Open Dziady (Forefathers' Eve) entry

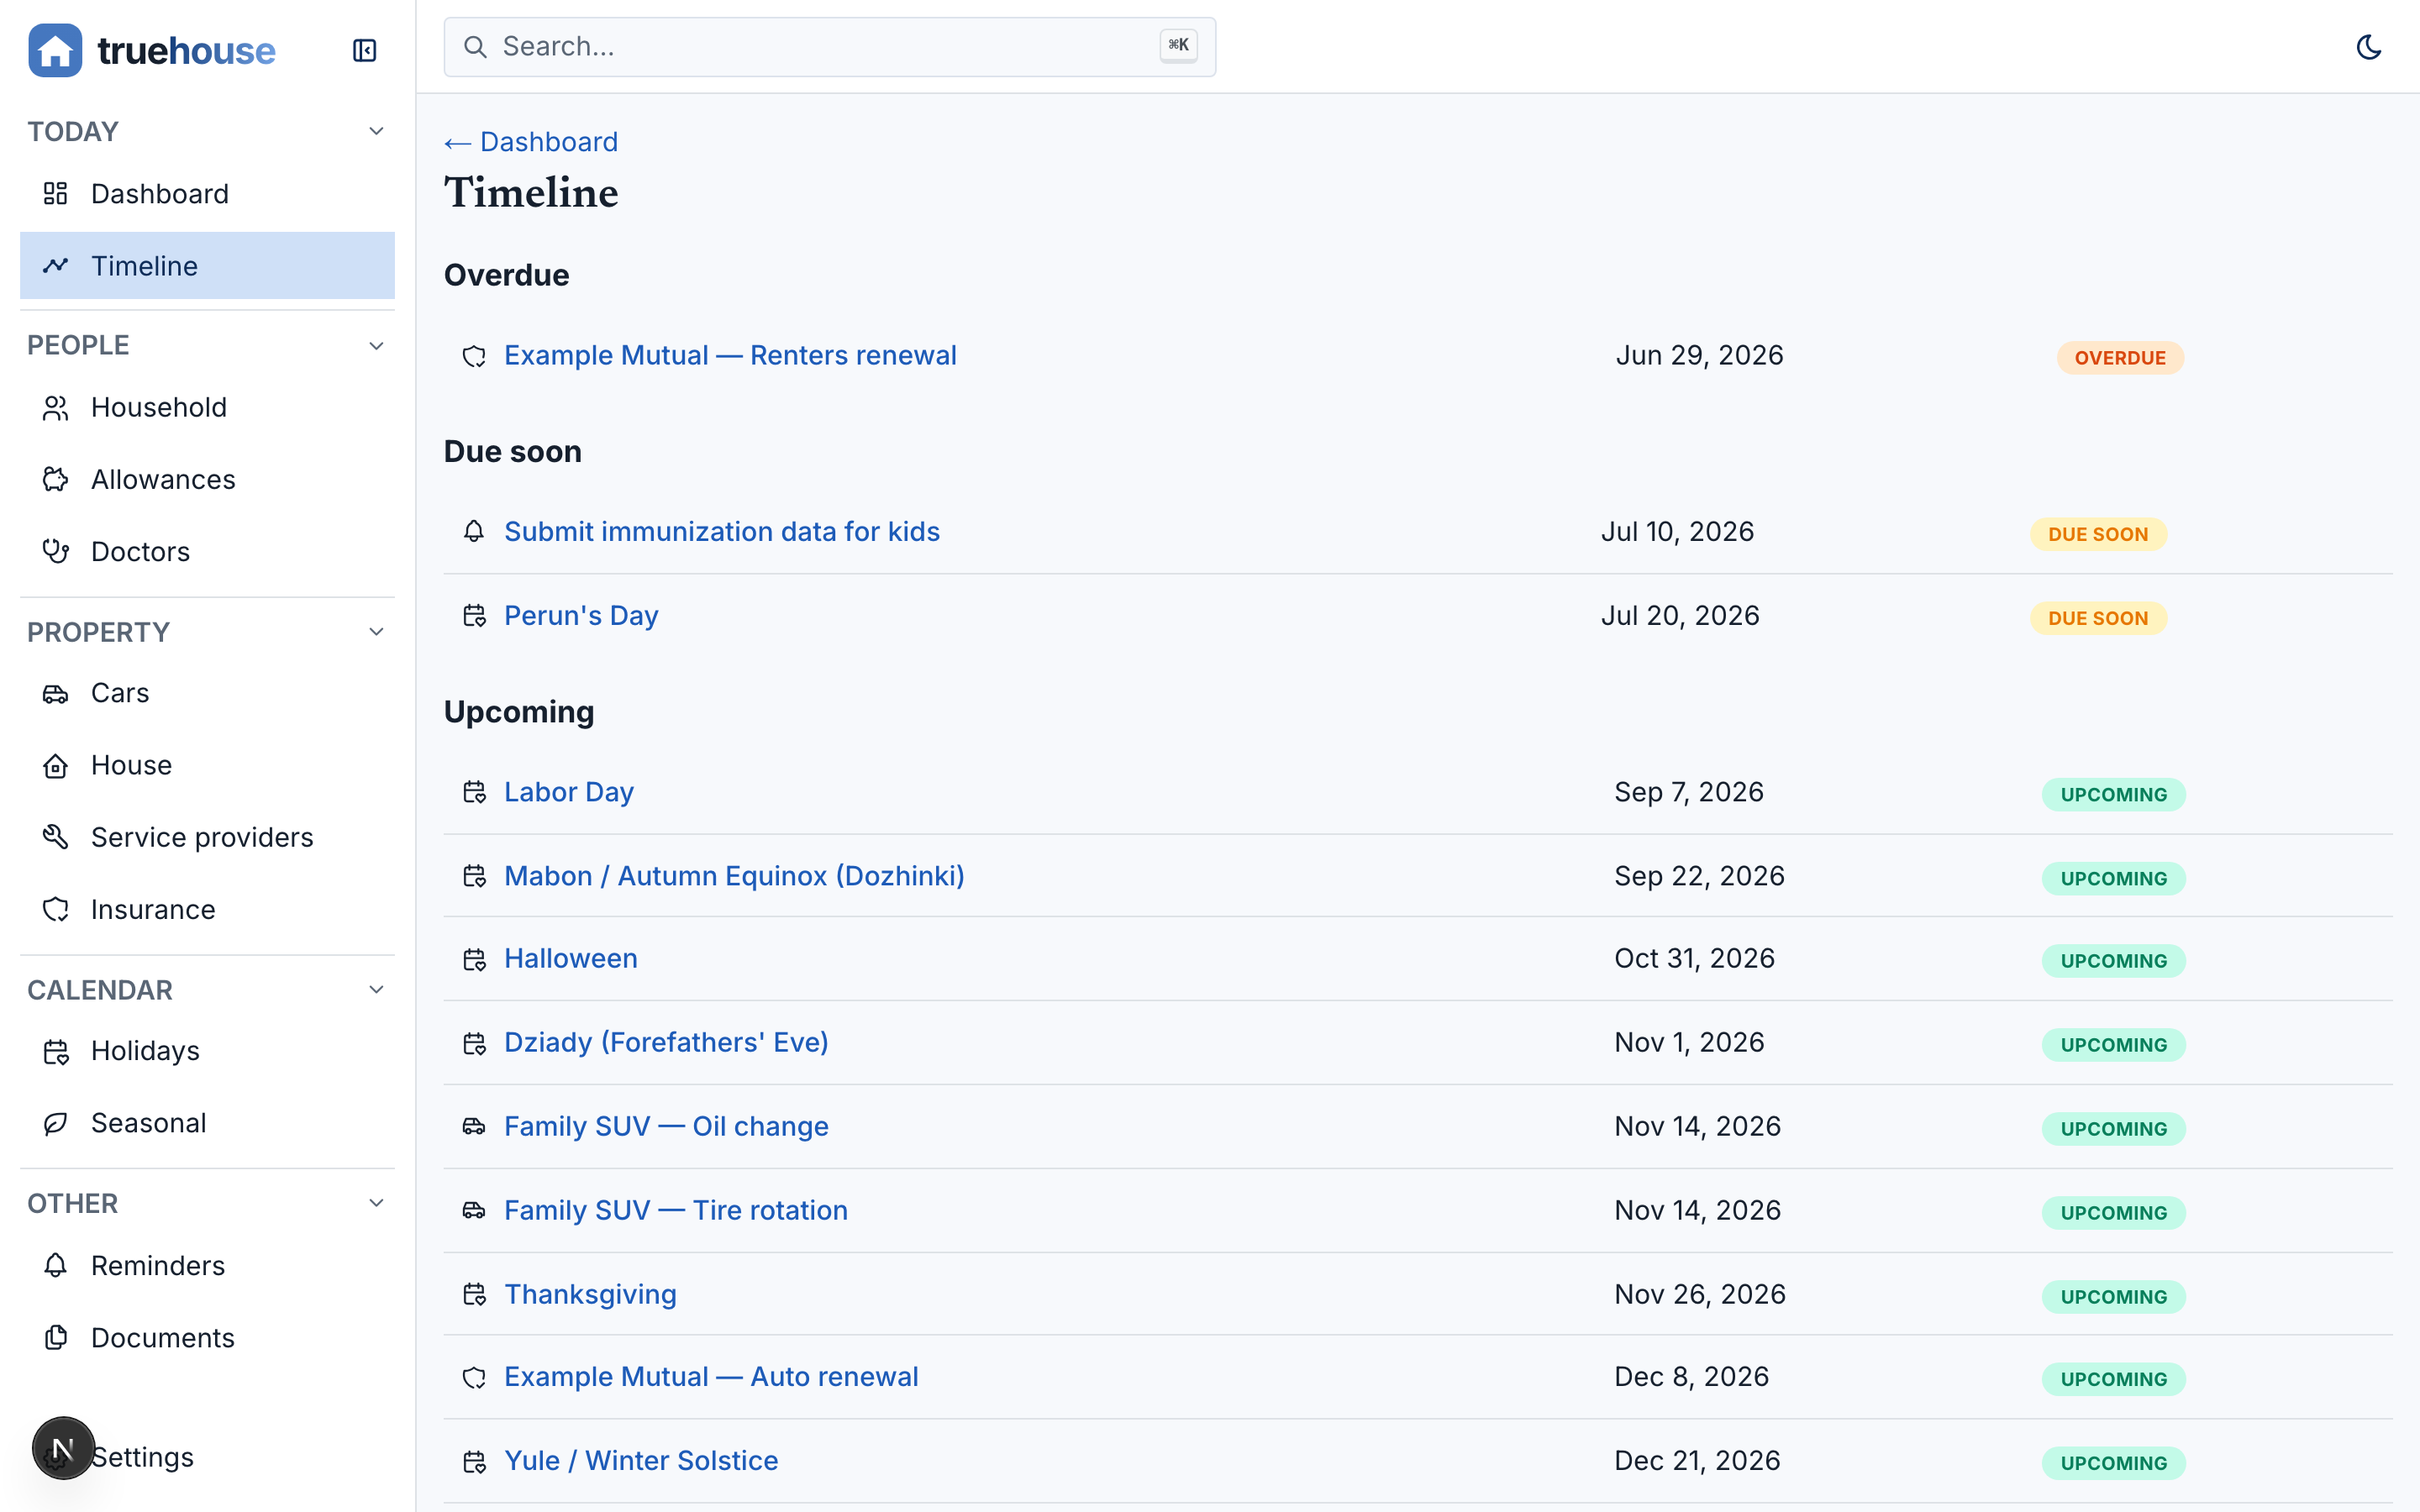click(666, 1042)
